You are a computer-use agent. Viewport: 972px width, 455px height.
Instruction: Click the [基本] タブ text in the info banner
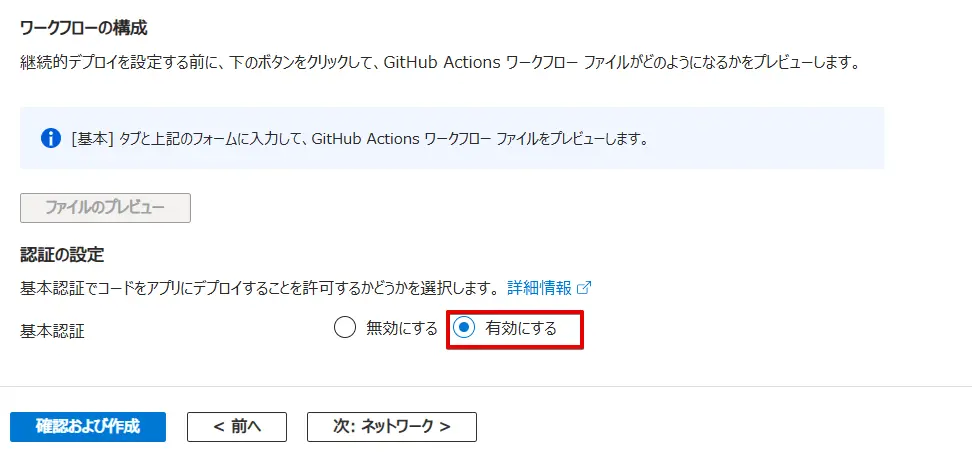click(104, 139)
